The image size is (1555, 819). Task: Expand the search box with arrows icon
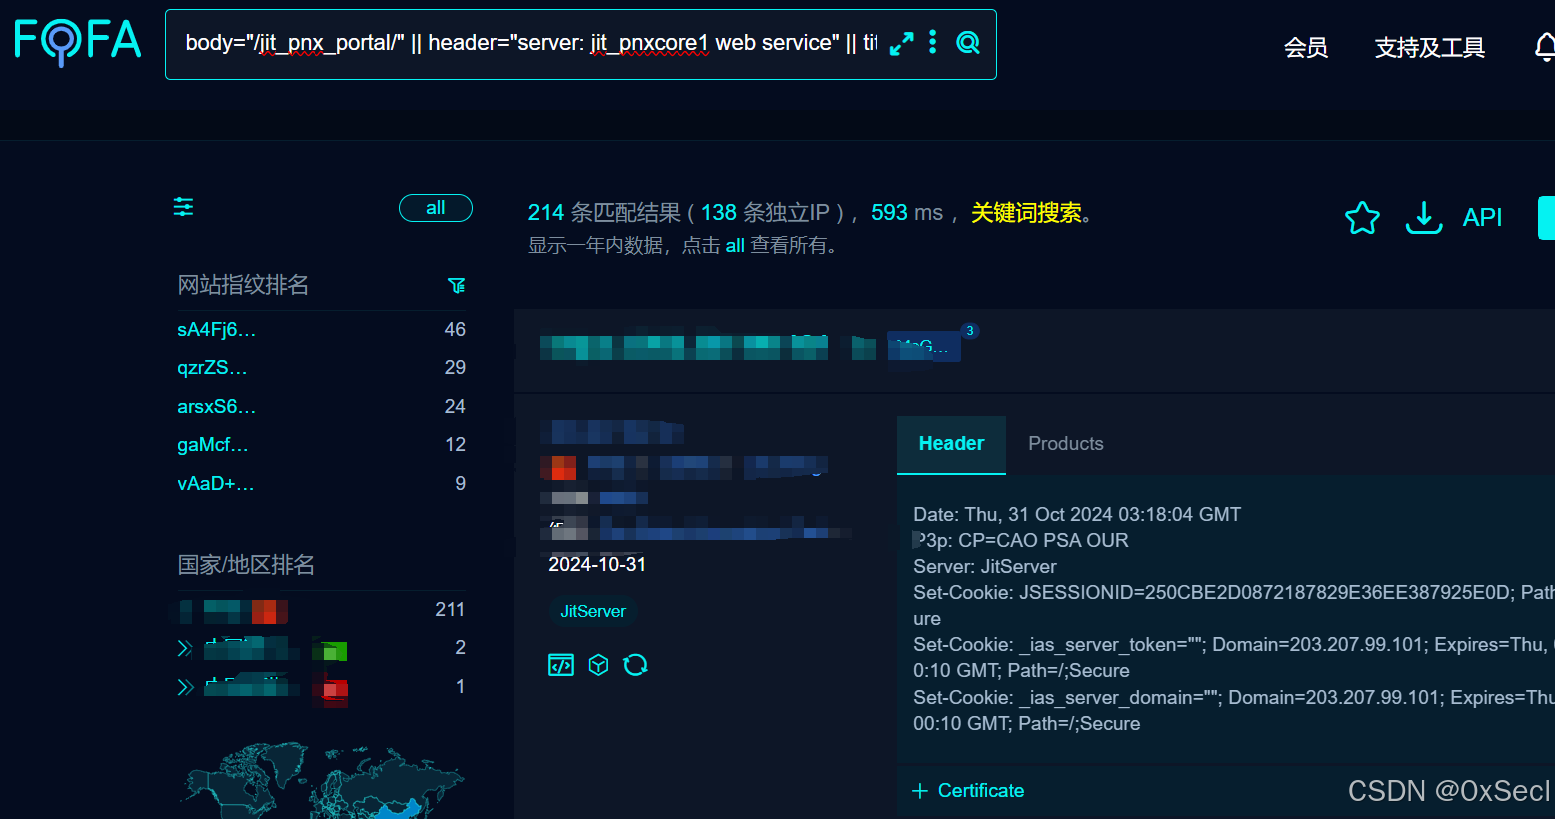901,44
